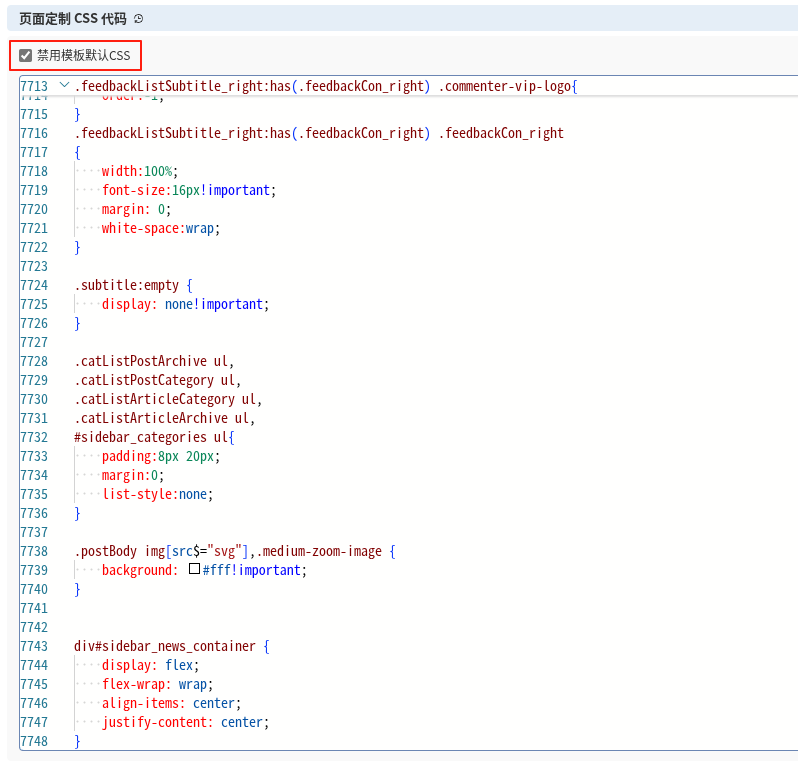Click 'flex-wrap: wrap;' on line 7745
The image size is (798, 763).
pyautogui.click(x=157, y=684)
